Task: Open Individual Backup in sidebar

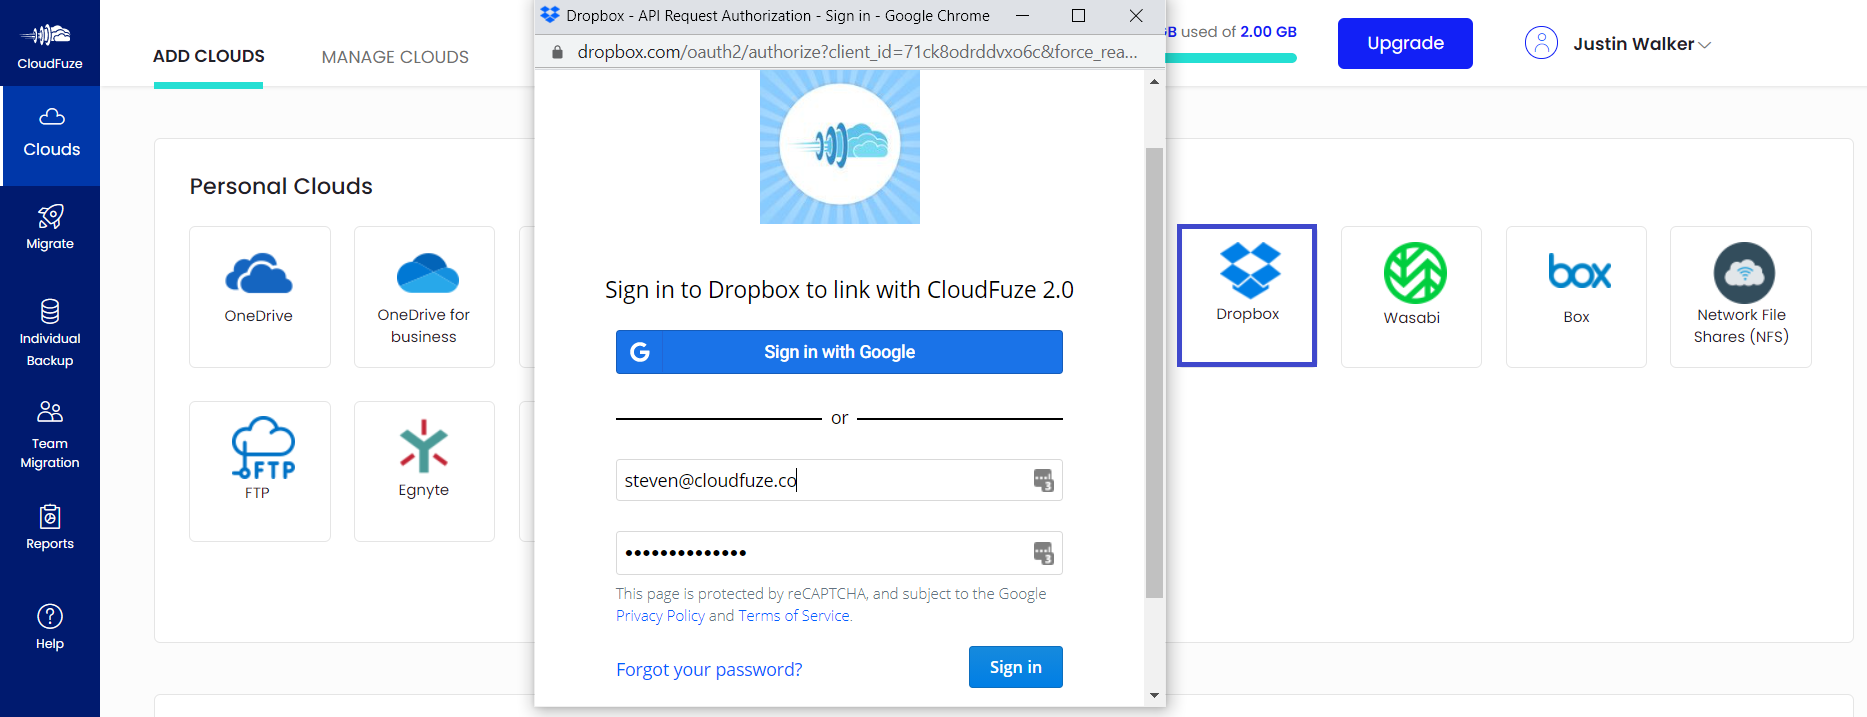Action: pos(50,335)
